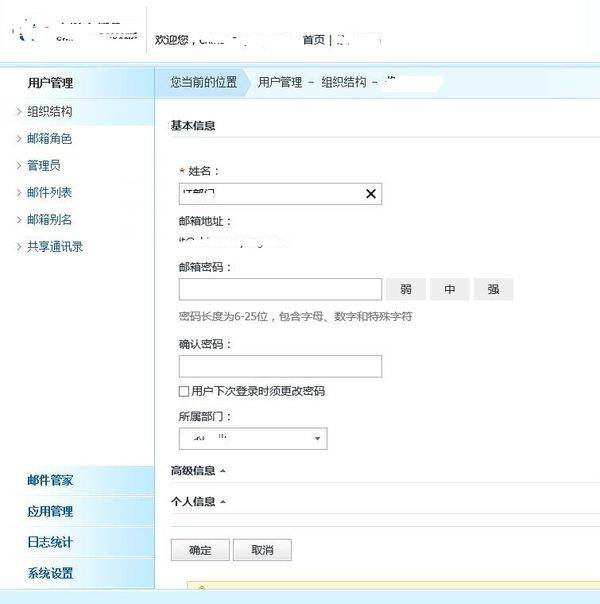Click the 确定 button
600x604 pixels.
[200, 550]
